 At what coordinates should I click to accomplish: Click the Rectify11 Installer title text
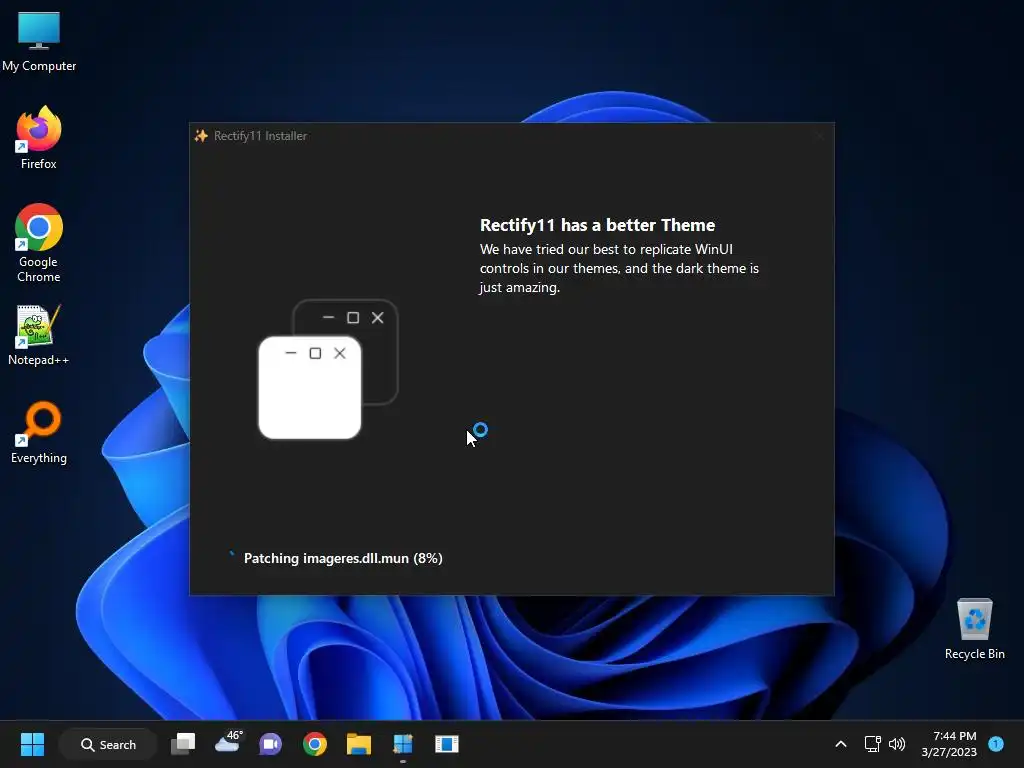[260, 136]
